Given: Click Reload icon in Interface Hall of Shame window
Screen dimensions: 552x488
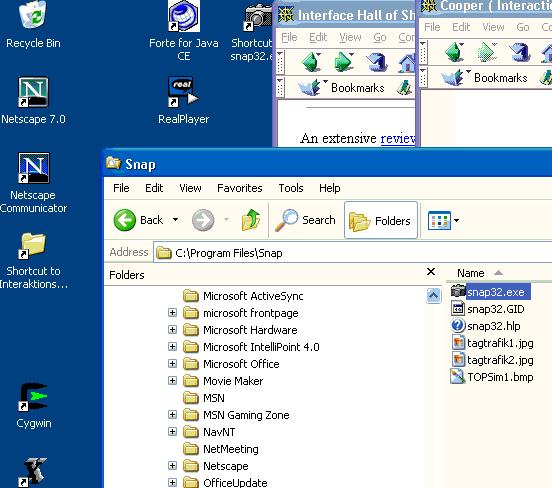Looking at the screenshot, I should (x=377, y=62).
